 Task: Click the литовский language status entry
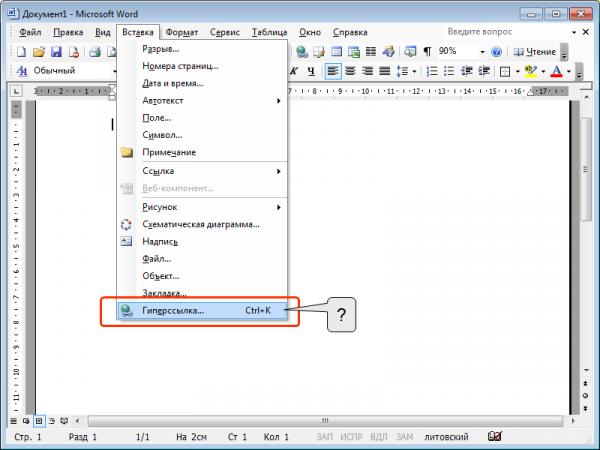[446, 437]
